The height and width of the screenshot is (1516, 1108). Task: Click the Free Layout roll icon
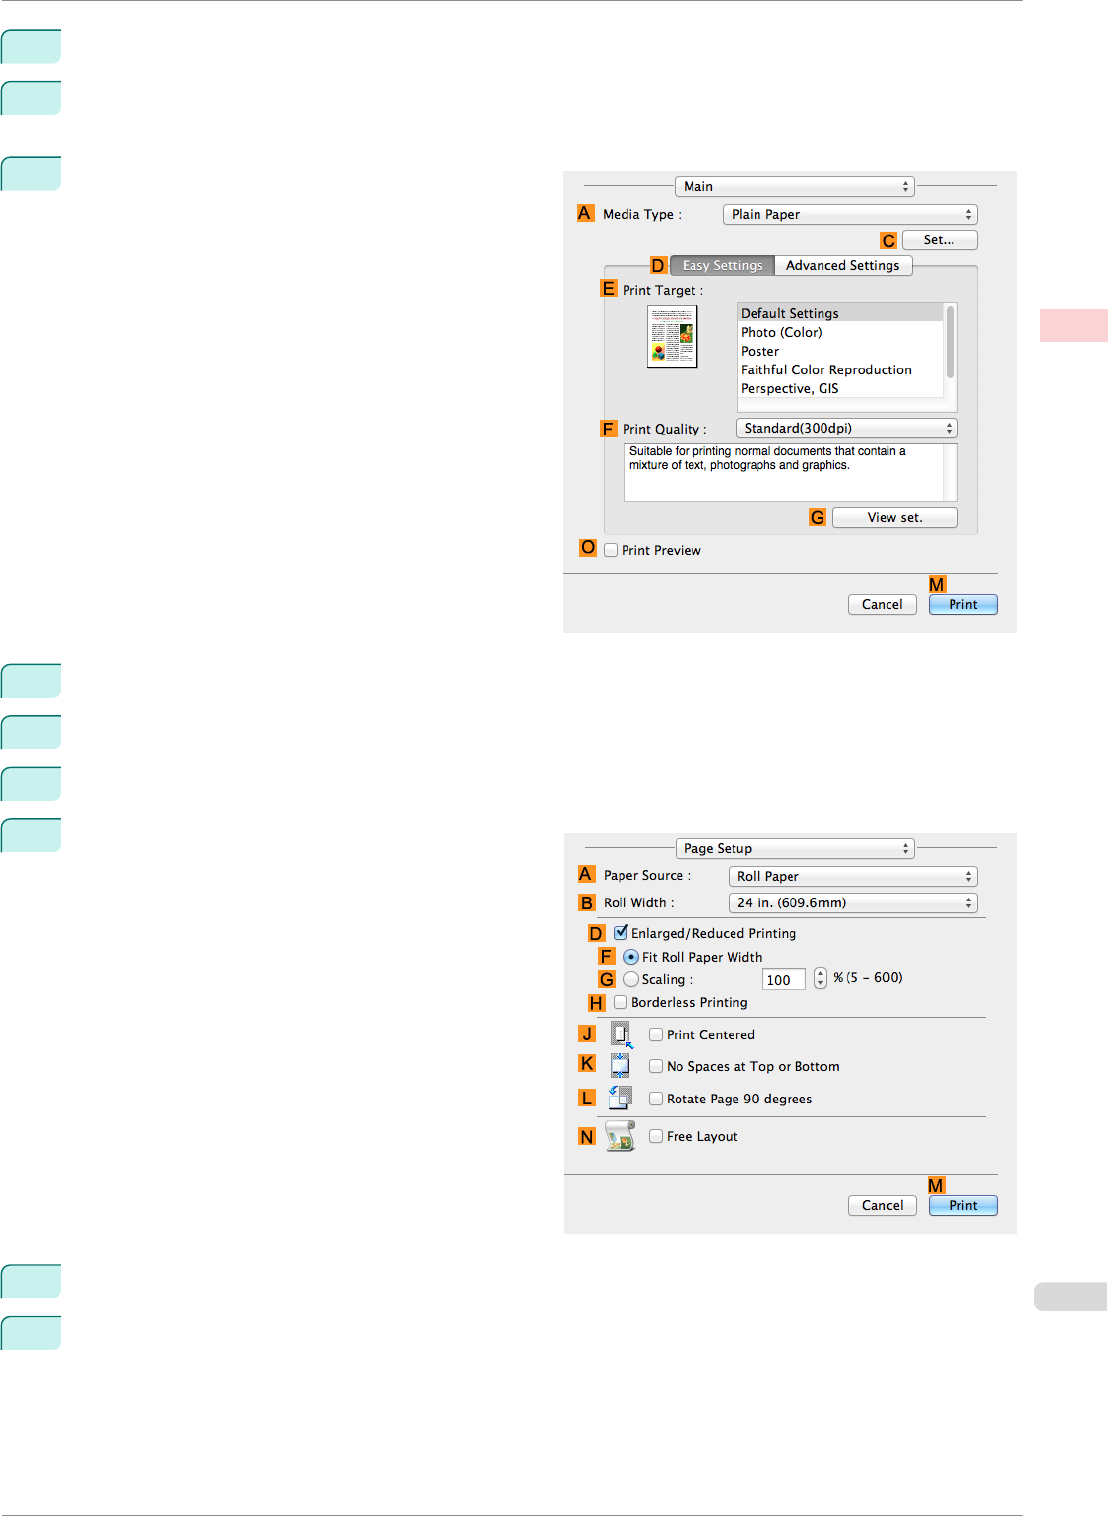(x=620, y=1136)
